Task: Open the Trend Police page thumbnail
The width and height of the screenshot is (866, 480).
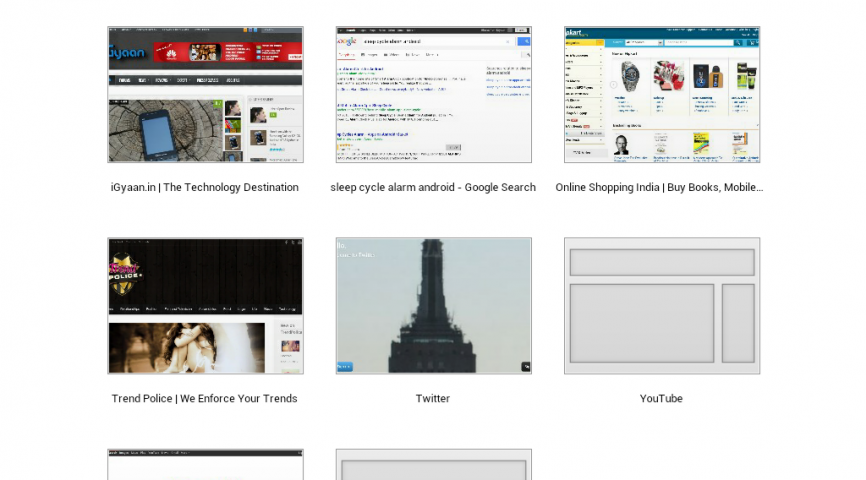Action: coord(205,306)
